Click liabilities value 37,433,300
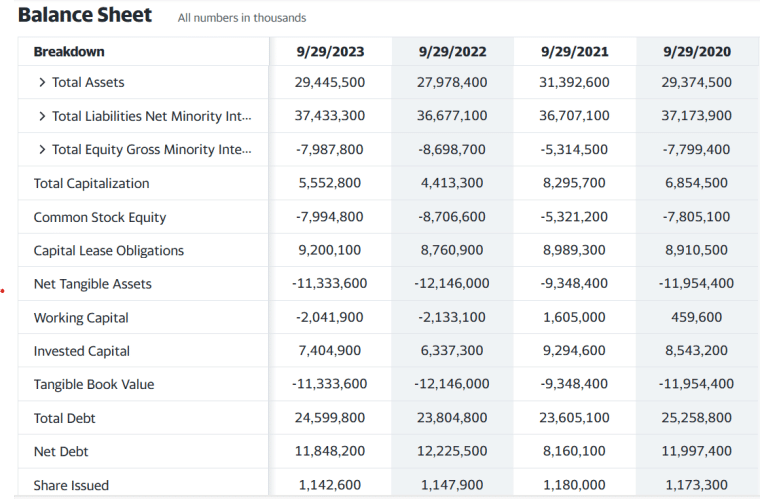The width and height of the screenshot is (760, 499). 330,116
